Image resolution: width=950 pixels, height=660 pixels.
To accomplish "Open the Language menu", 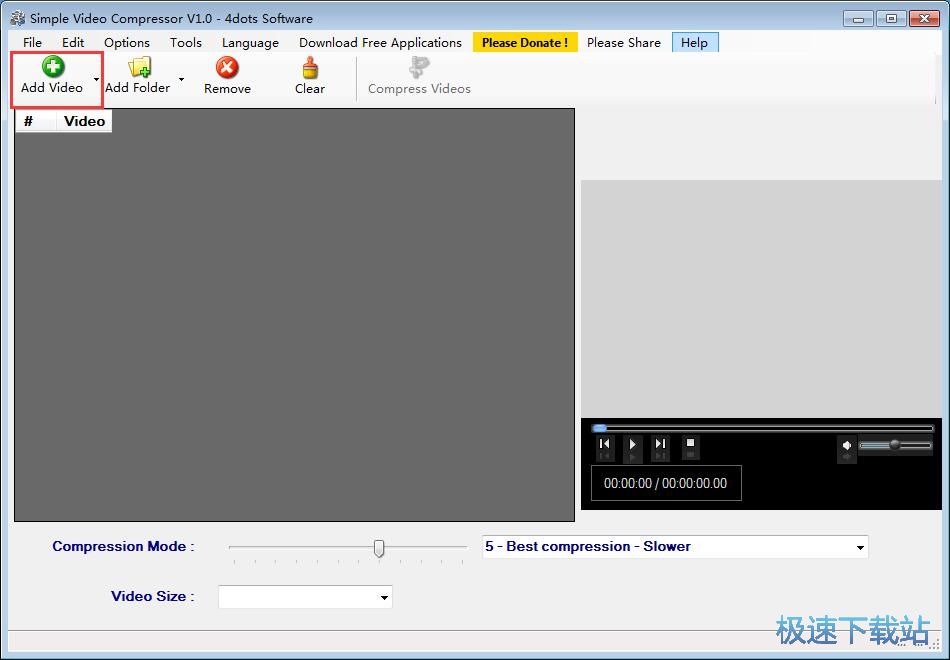I will coord(250,42).
